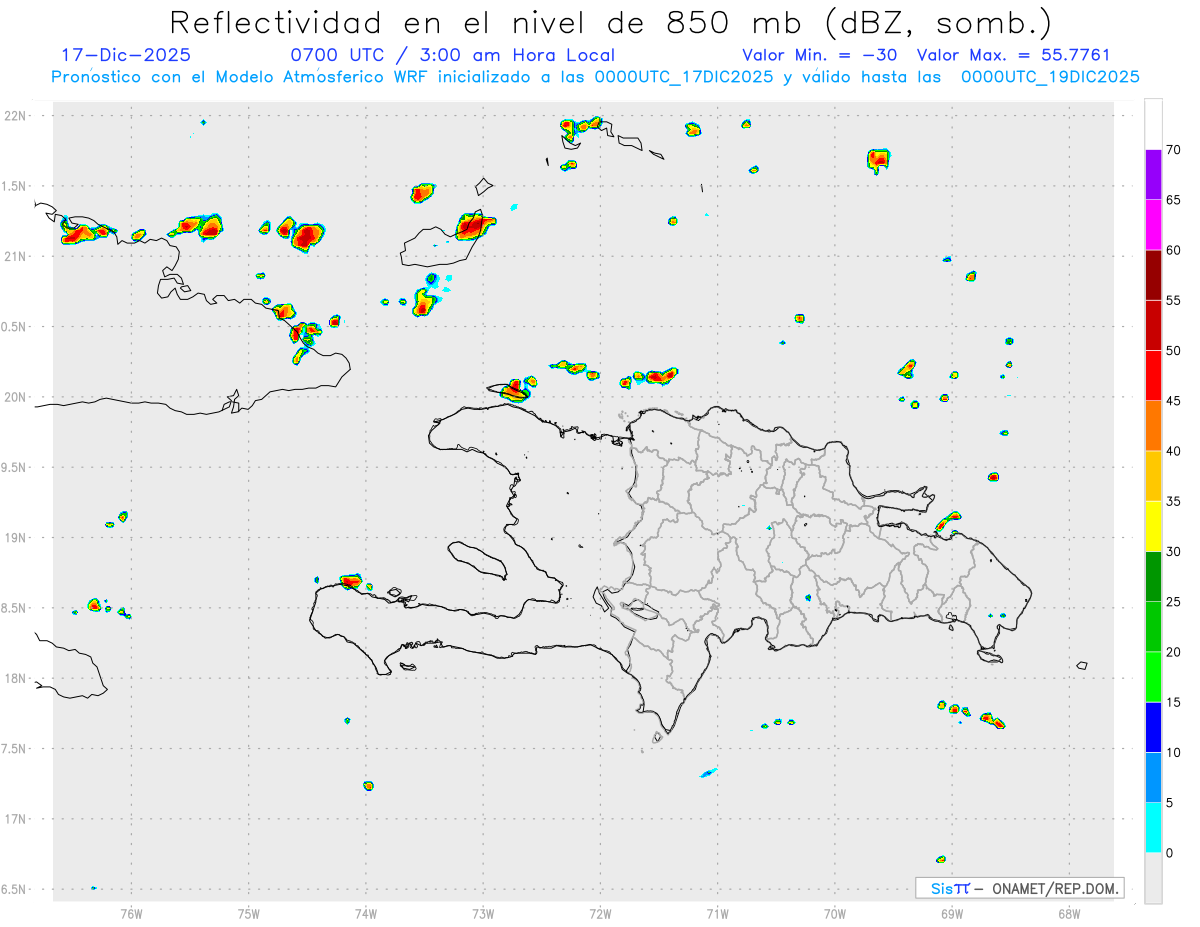
Task: Click the "74W" longitude label
Action: 366,913
